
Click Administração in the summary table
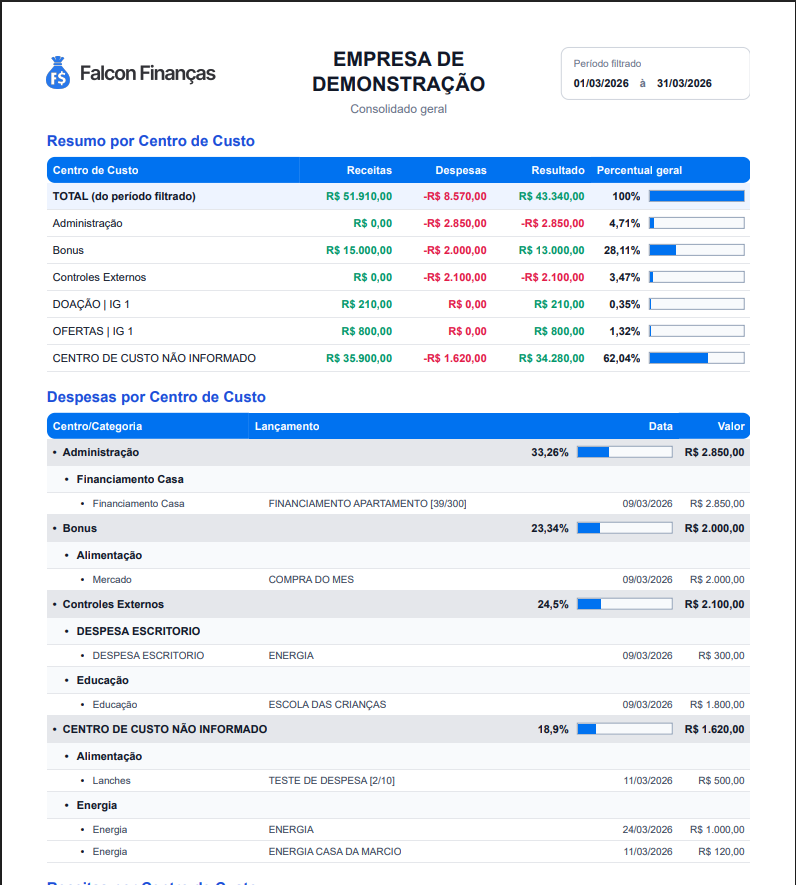coord(88,224)
